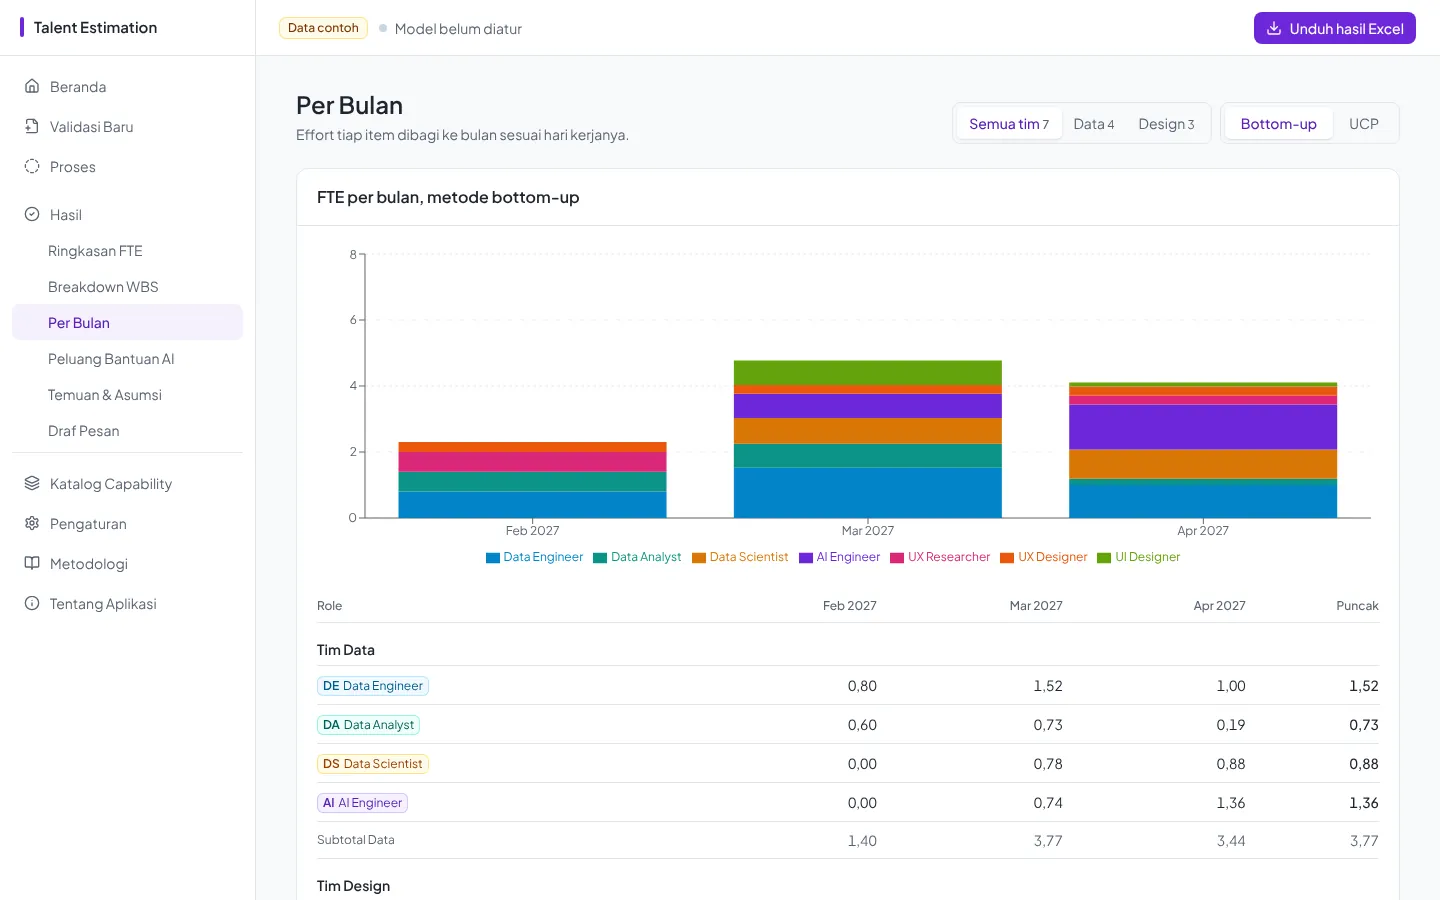
Task: Open Validasi Baru page
Action: pyautogui.click(x=127, y=126)
